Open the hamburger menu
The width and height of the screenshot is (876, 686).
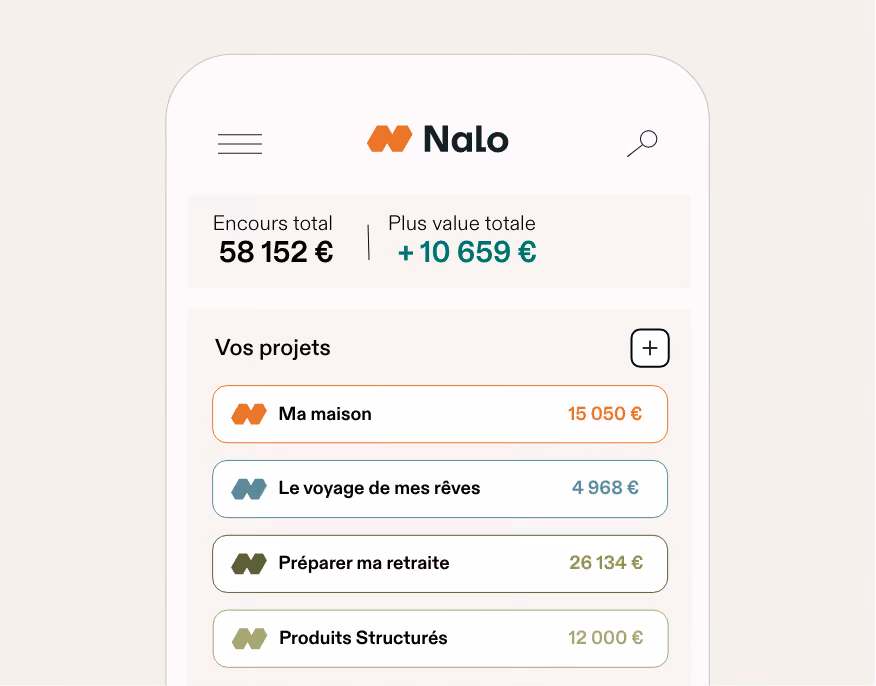pyautogui.click(x=240, y=144)
